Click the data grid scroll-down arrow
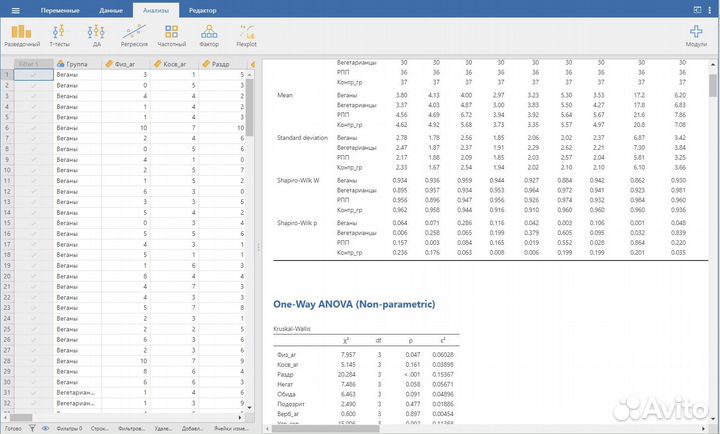Viewport: 720px width, 434px height. 250,407
